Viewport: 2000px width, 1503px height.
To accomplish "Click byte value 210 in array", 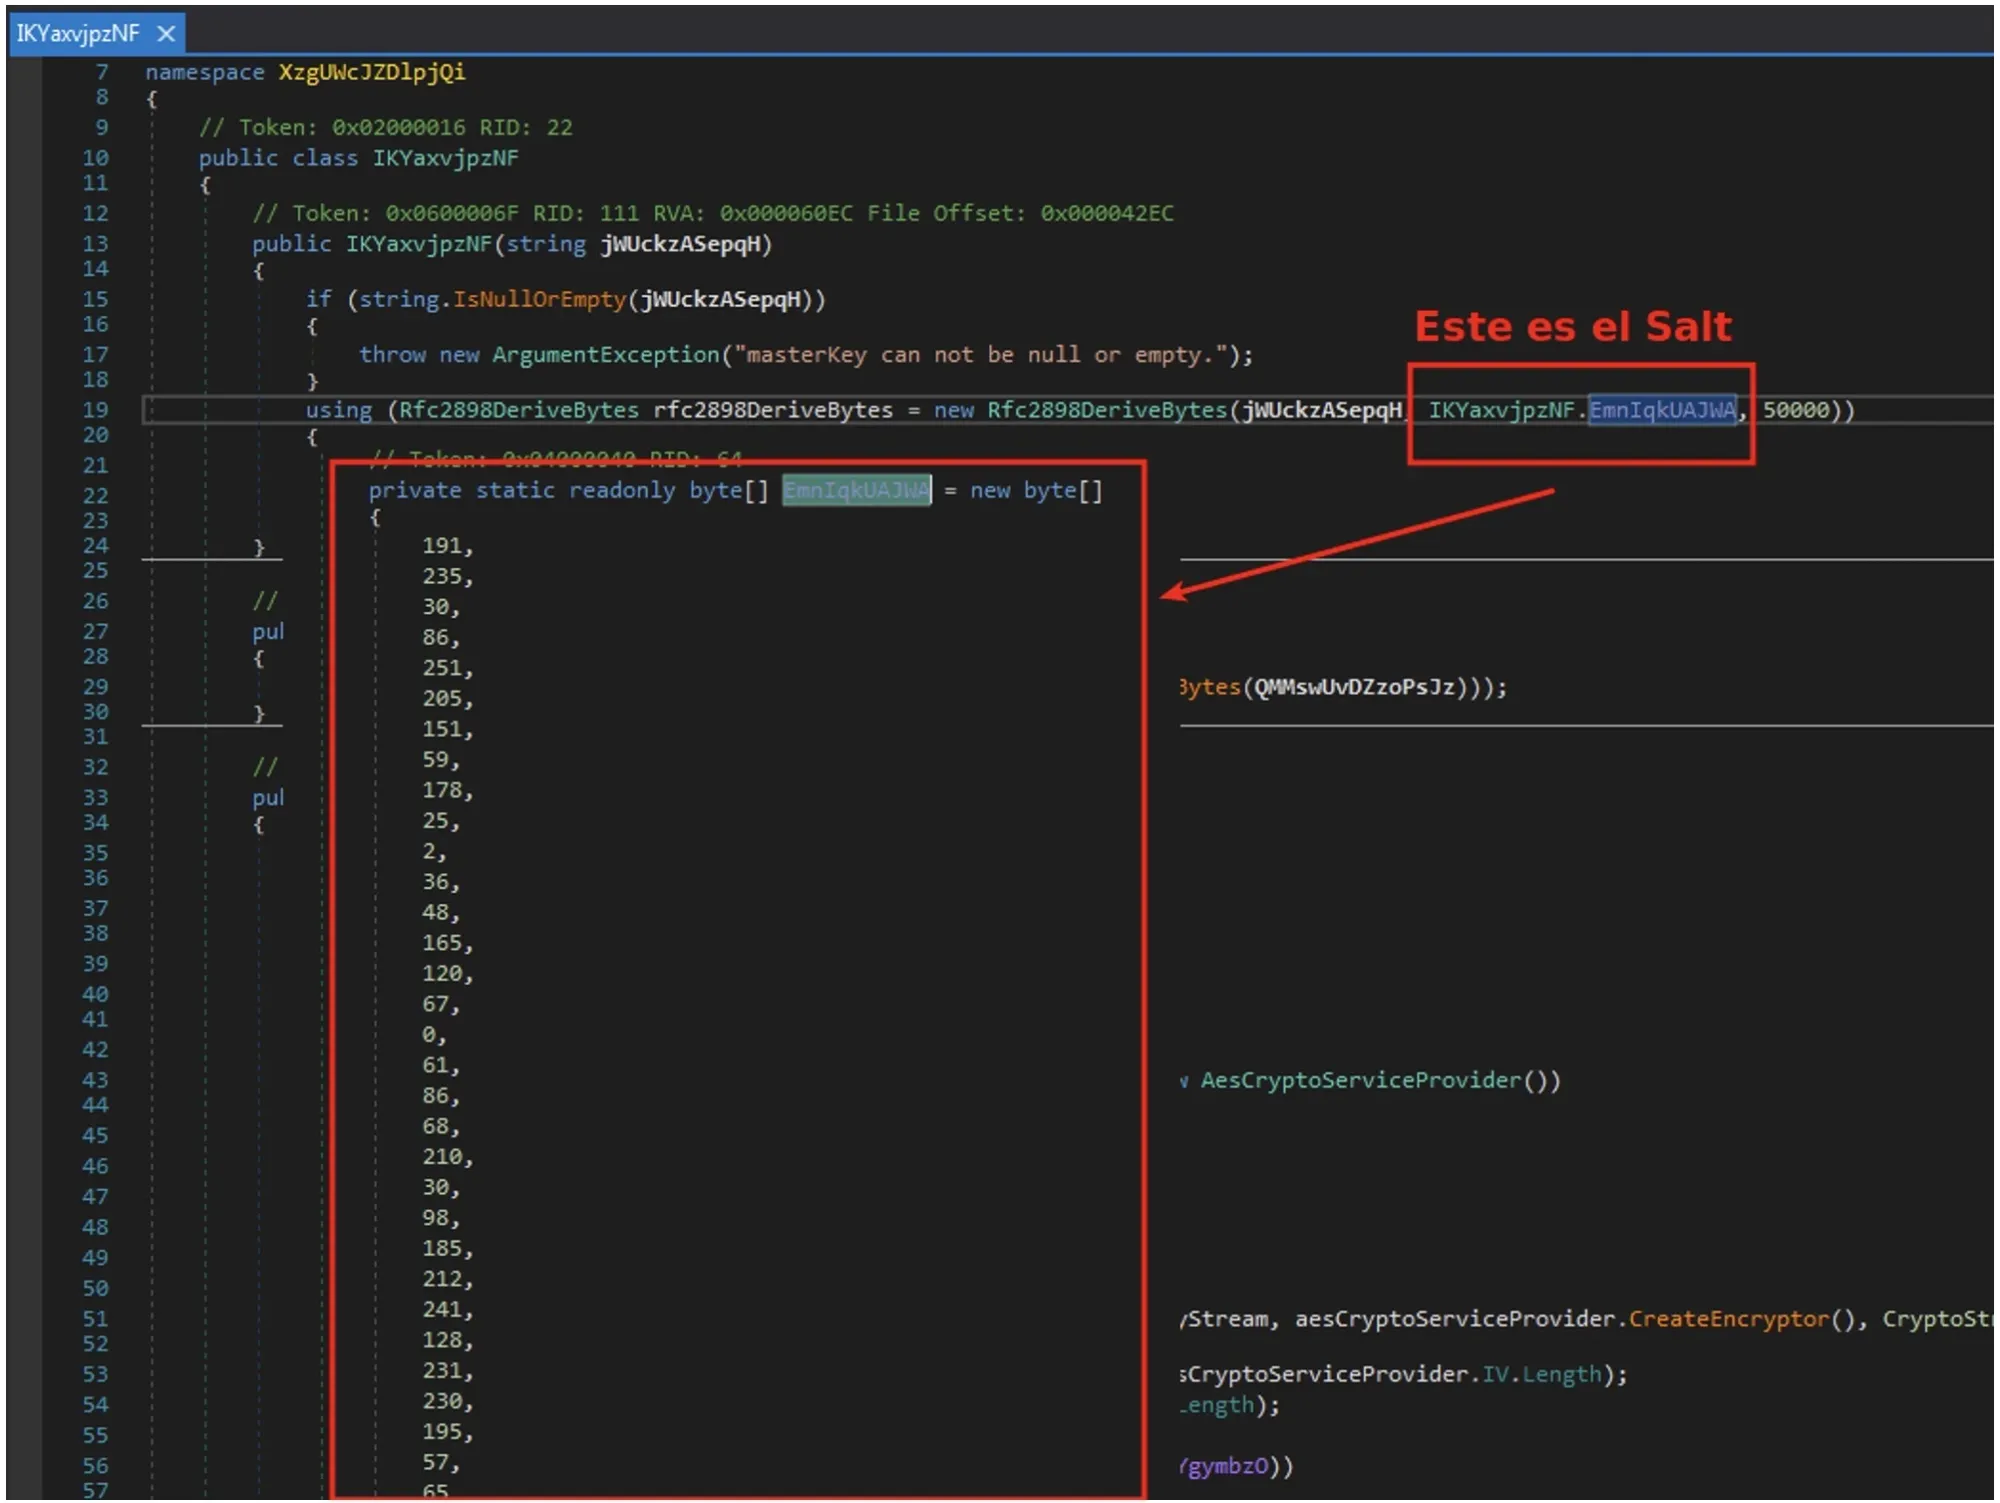I will tap(442, 1157).
